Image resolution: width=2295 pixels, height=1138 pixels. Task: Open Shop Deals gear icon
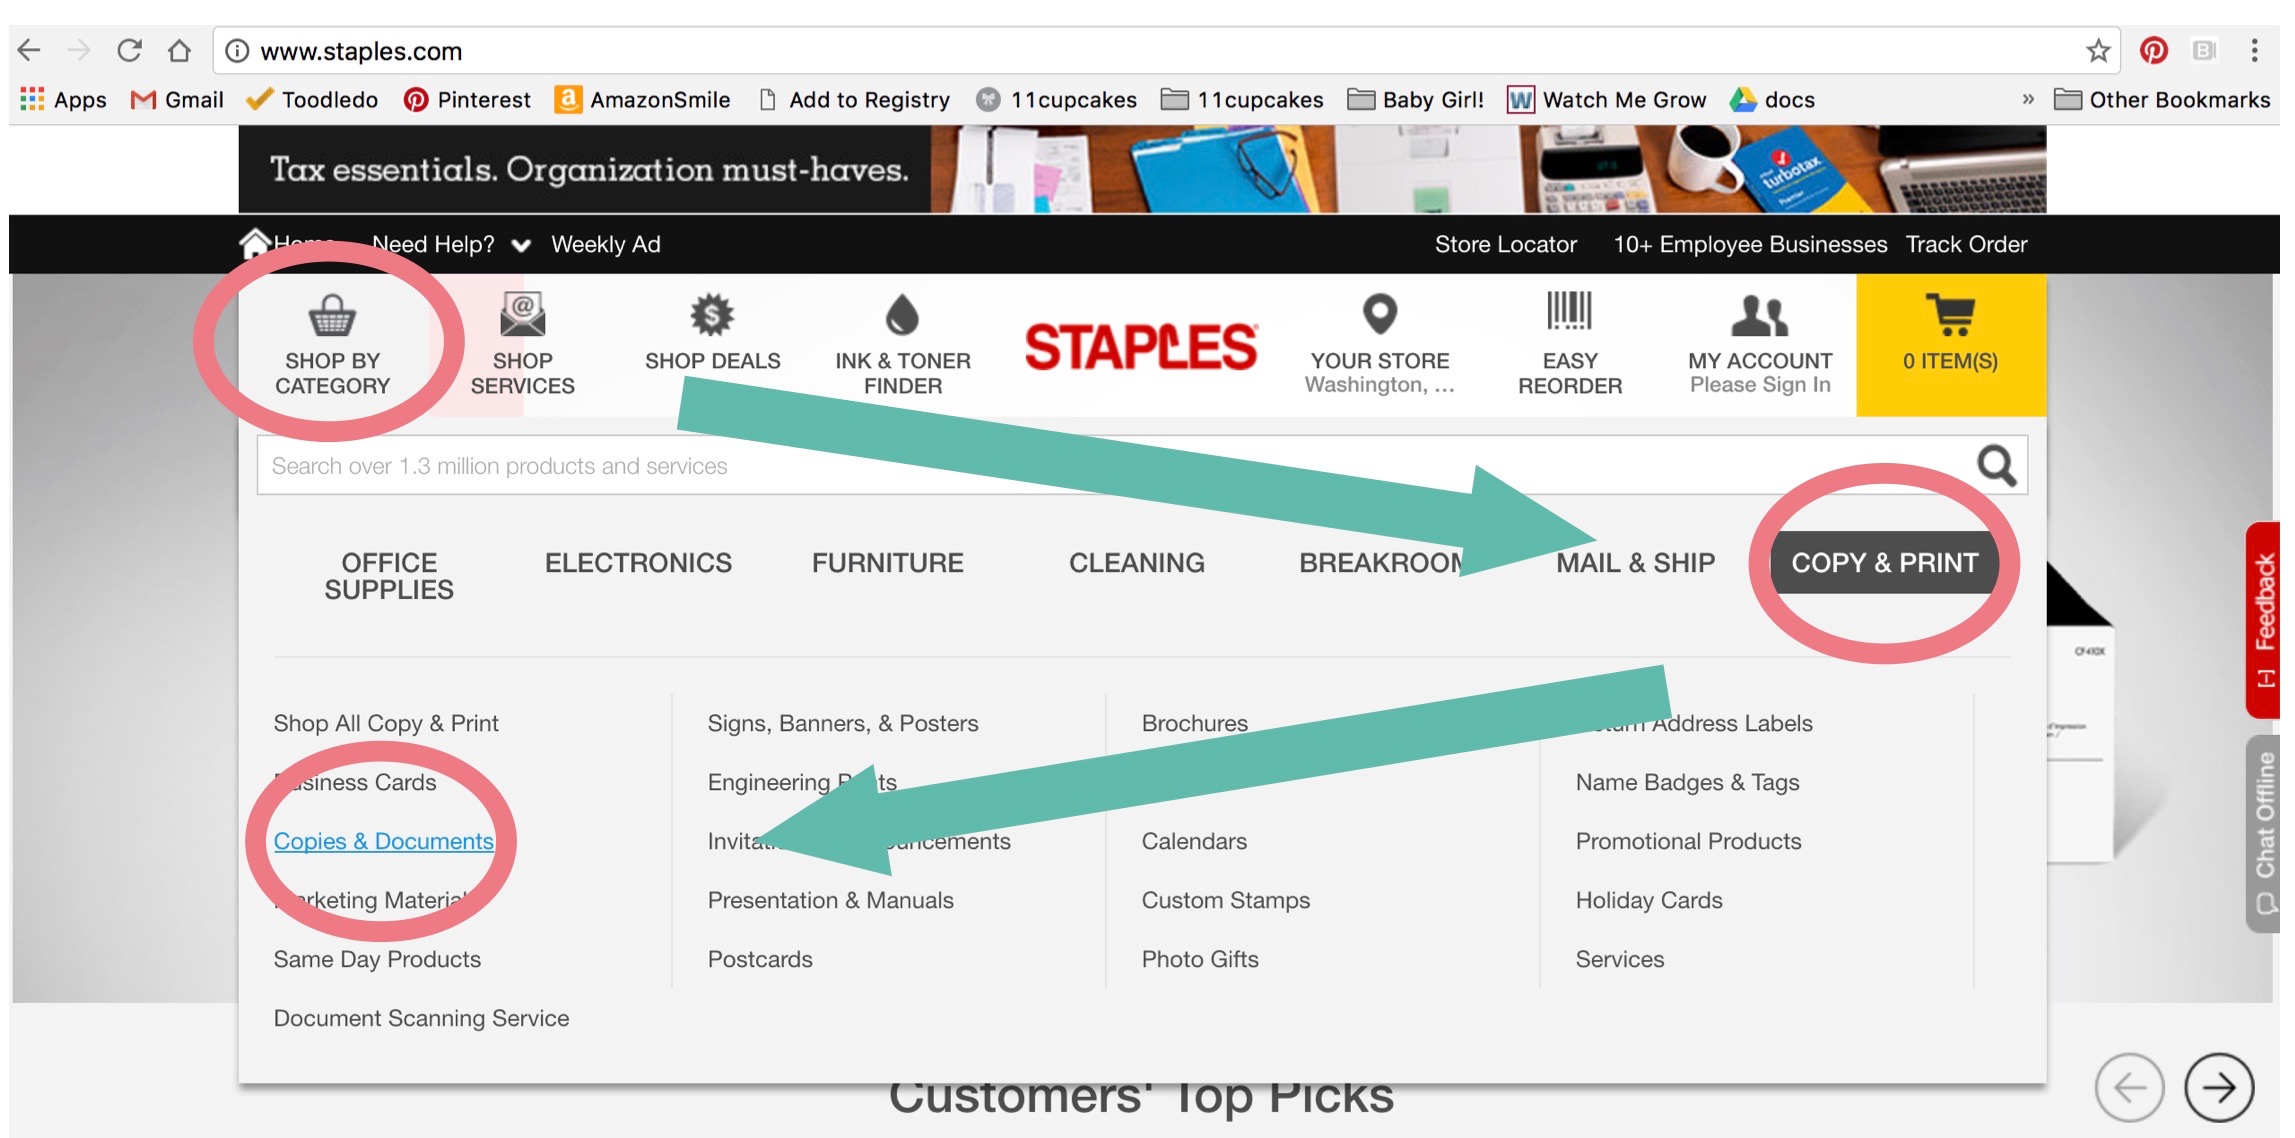(712, 315)
